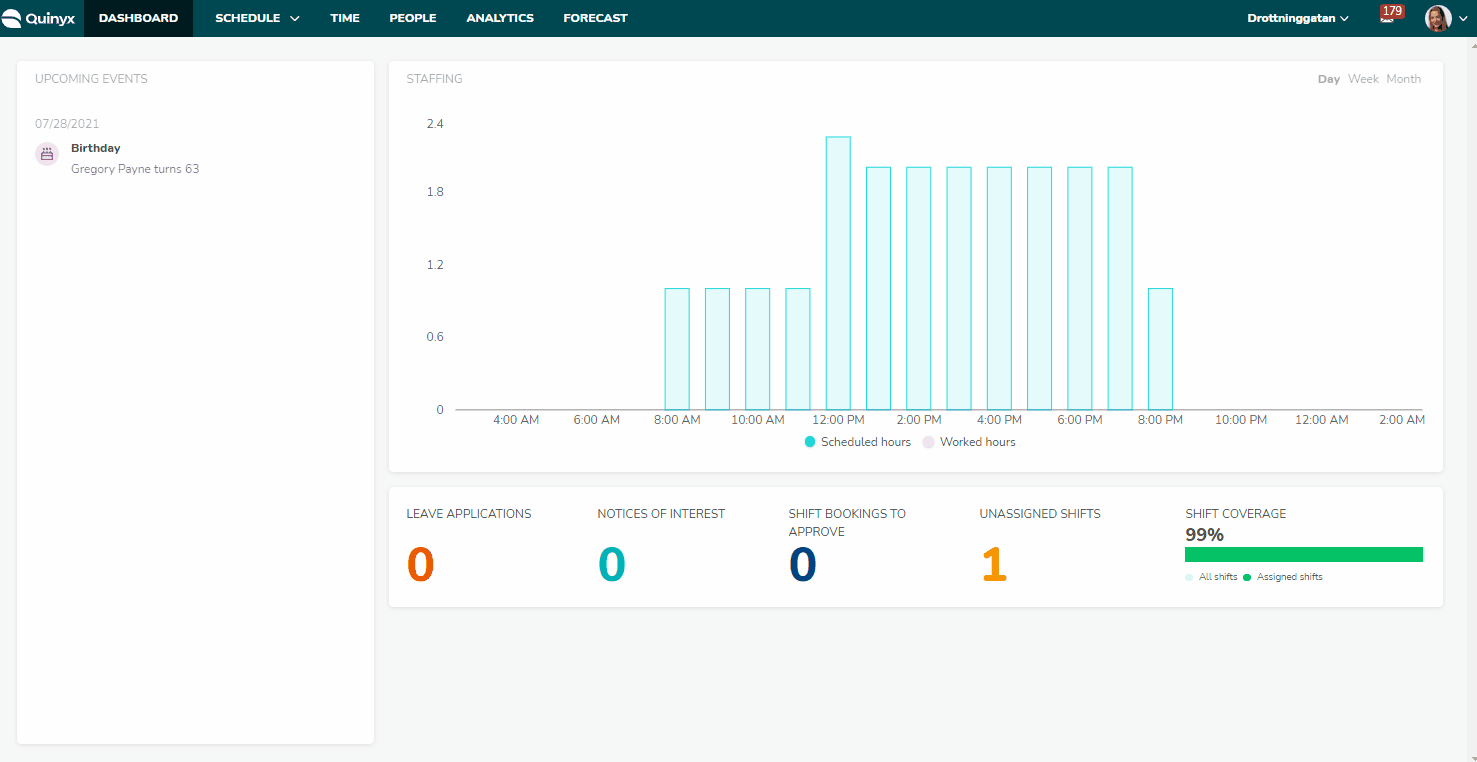Open the Drottninggatan unit selector
The image size is (1477, 762).
(x=1298, y=18)
